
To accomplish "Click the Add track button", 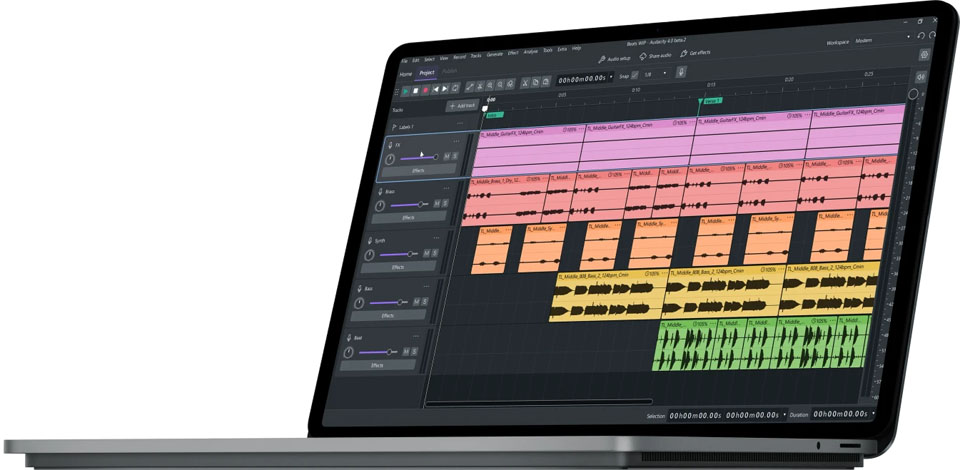I will pyautogui.click(x=462, y=105).
